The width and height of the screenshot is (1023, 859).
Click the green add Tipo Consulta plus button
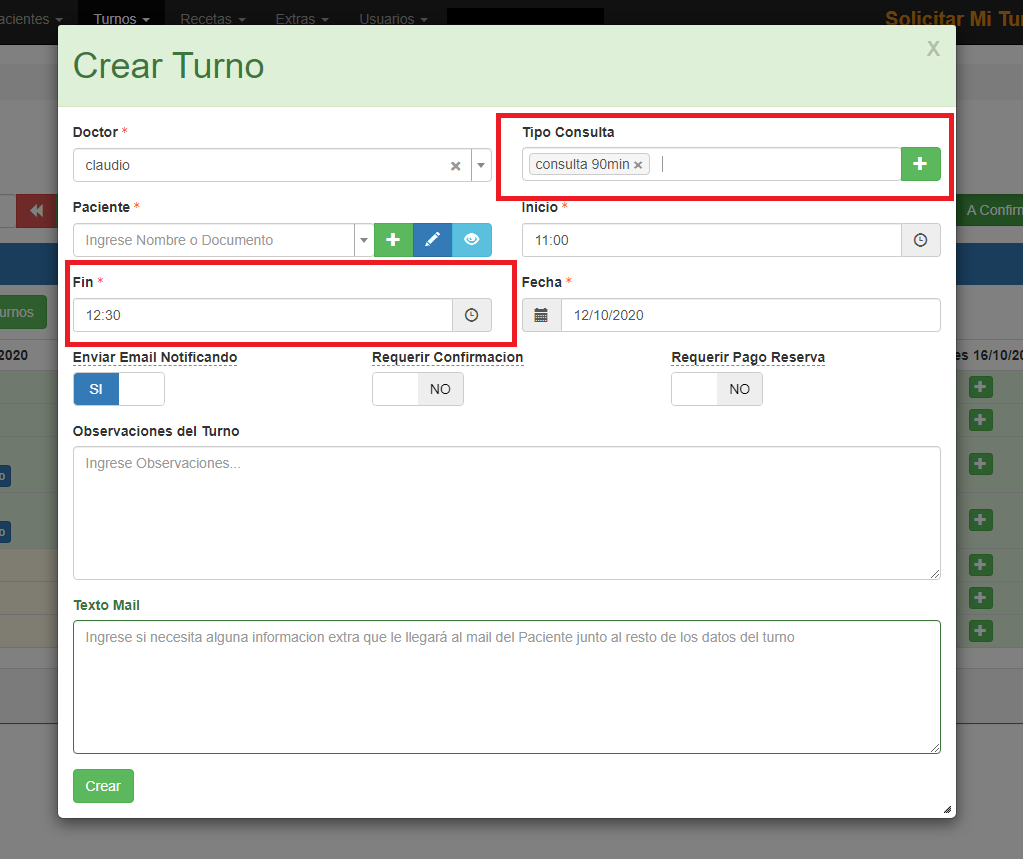[920, 164]
